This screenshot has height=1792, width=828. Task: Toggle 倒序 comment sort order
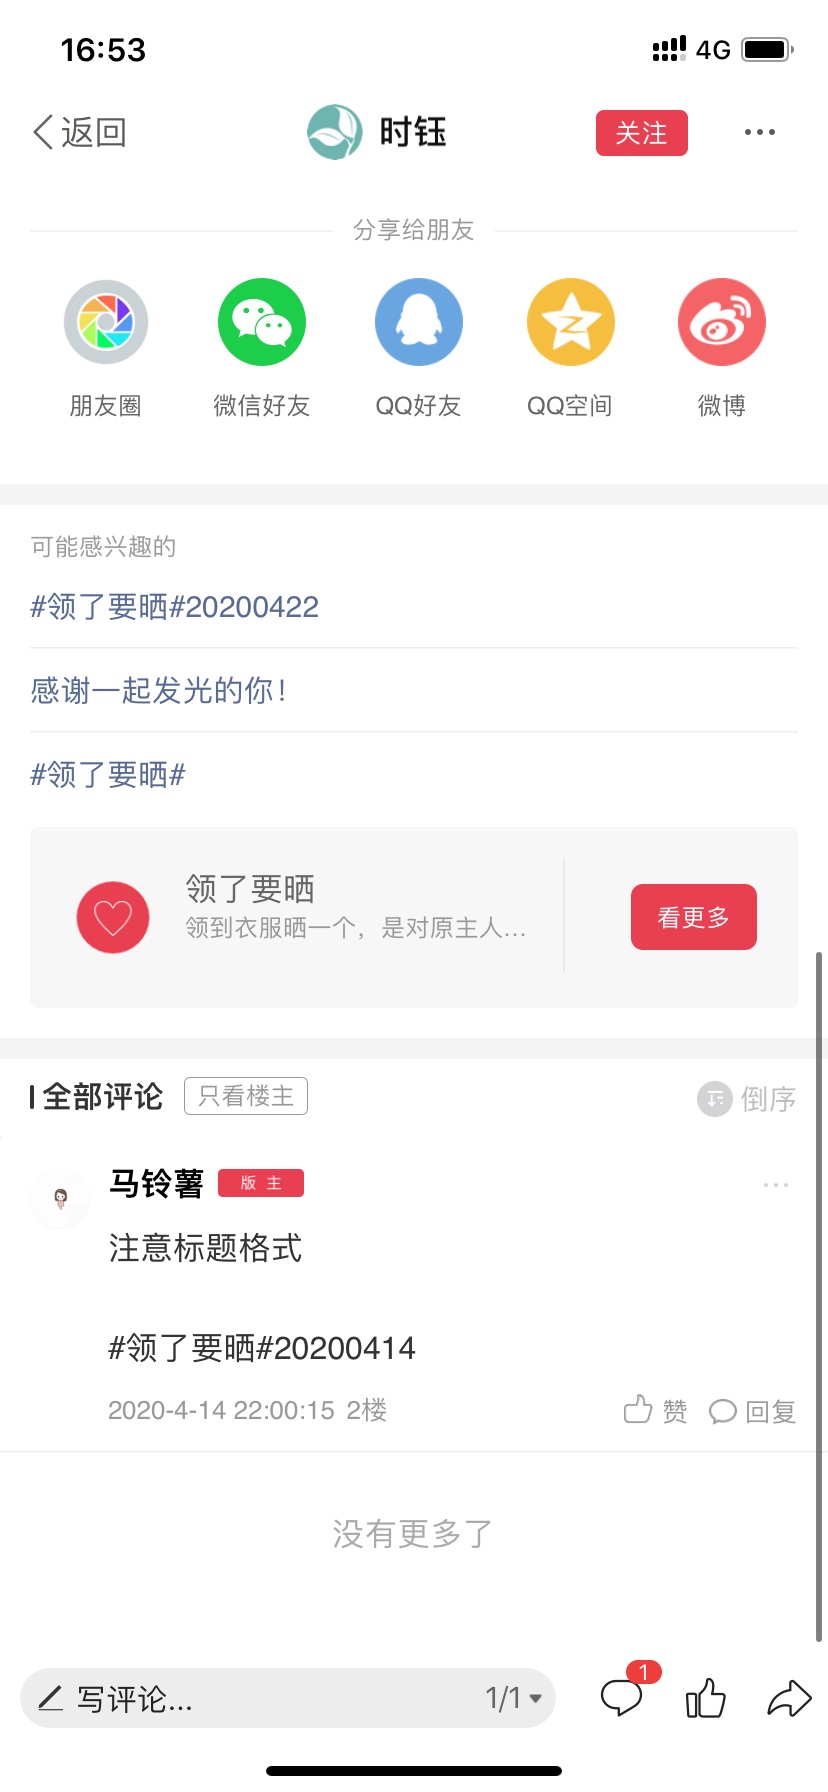pyautogui.click(x=747, y=1099)
